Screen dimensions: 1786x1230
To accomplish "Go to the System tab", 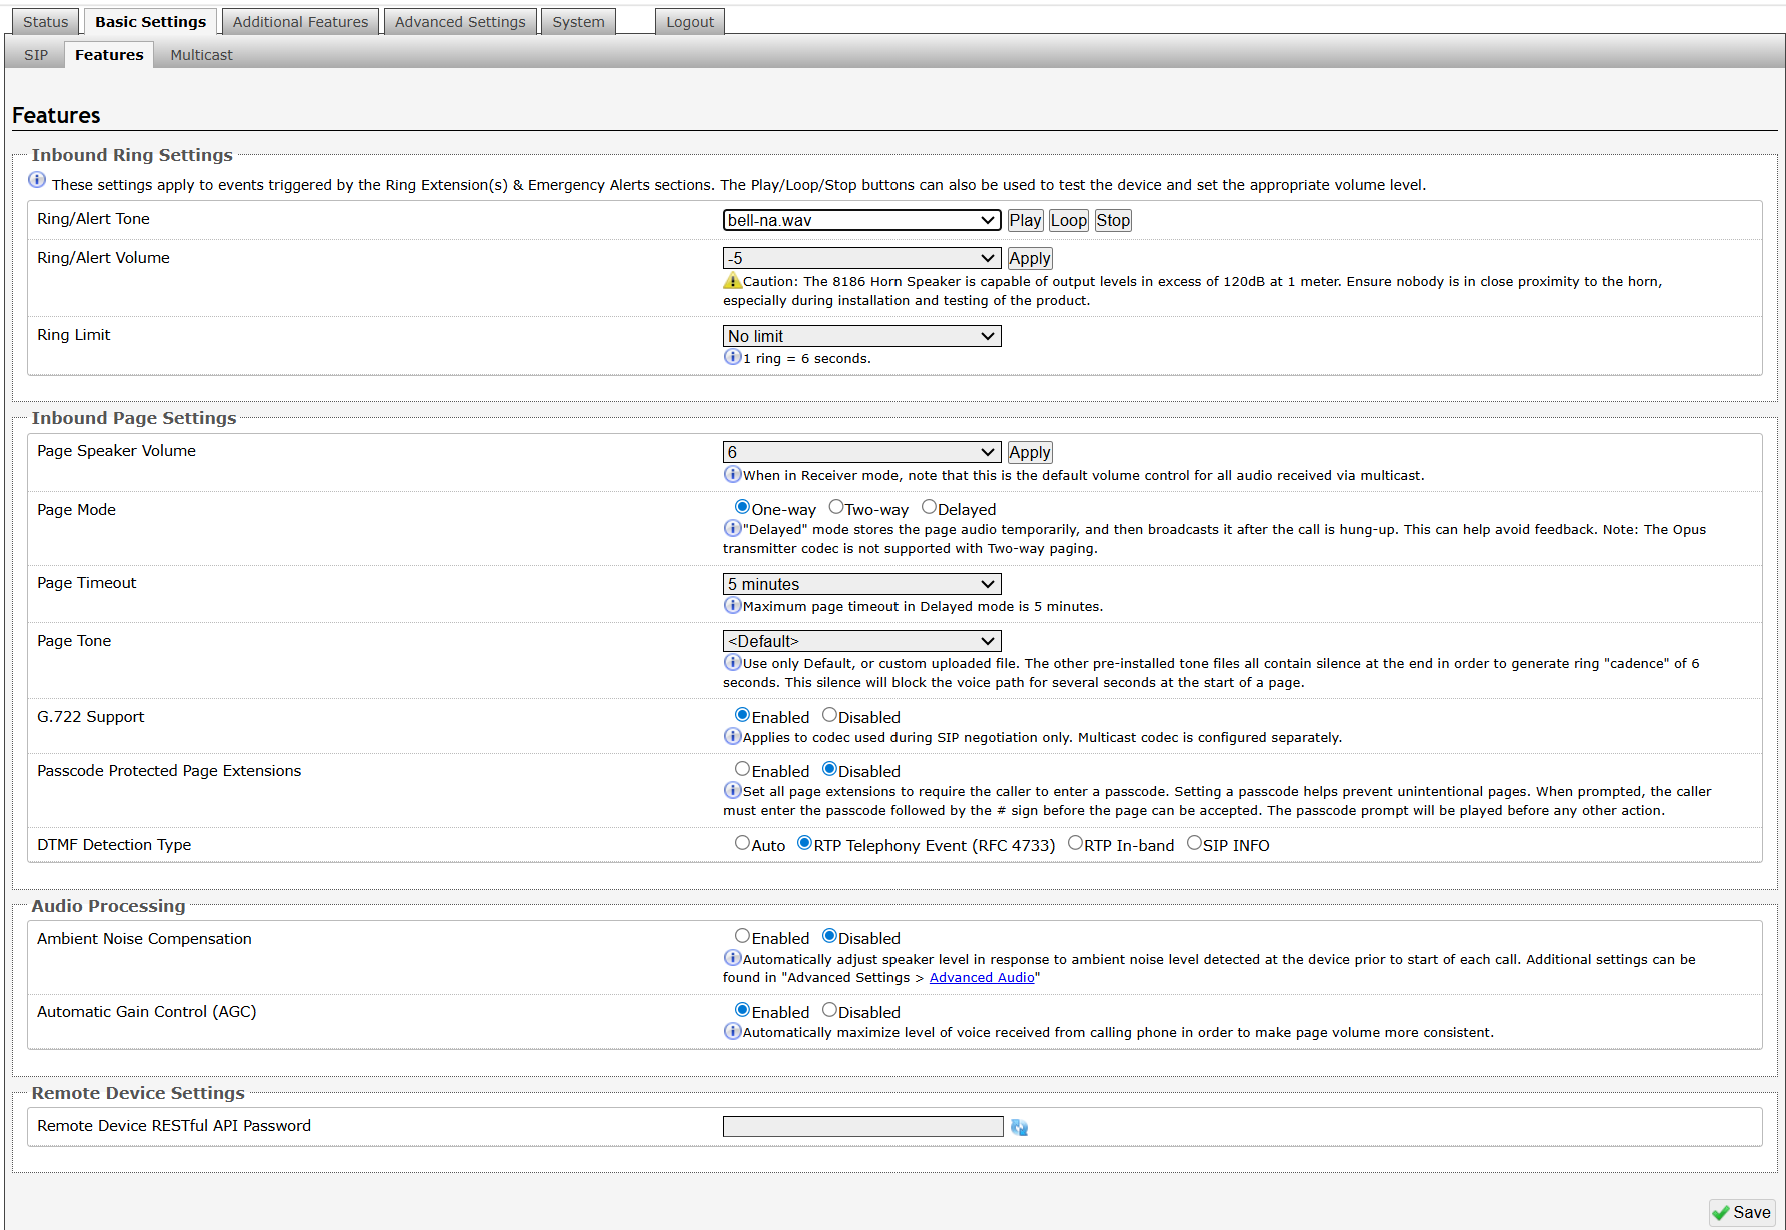I will click(x=578, y=22).
